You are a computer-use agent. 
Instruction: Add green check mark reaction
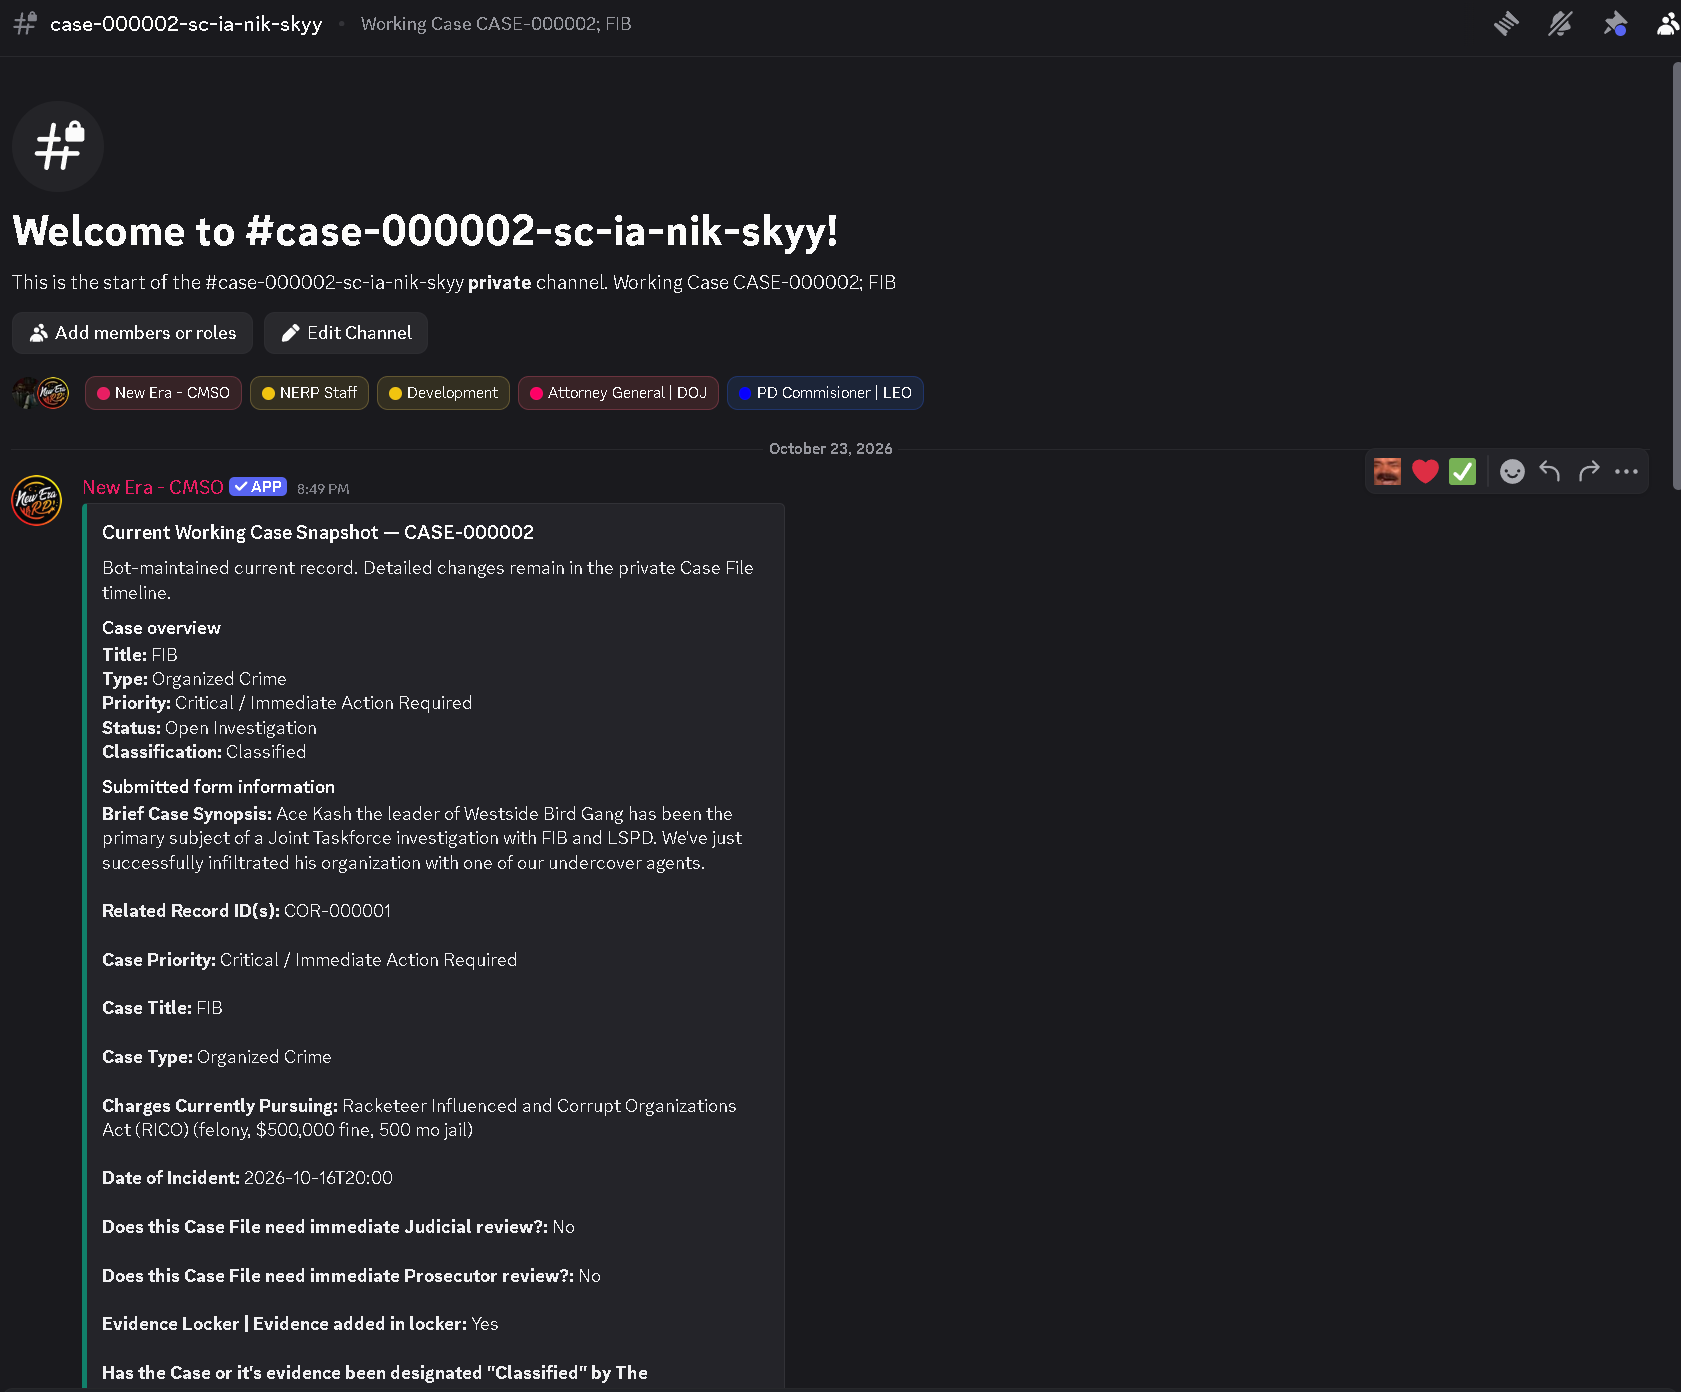click(x=1462, y=471)
